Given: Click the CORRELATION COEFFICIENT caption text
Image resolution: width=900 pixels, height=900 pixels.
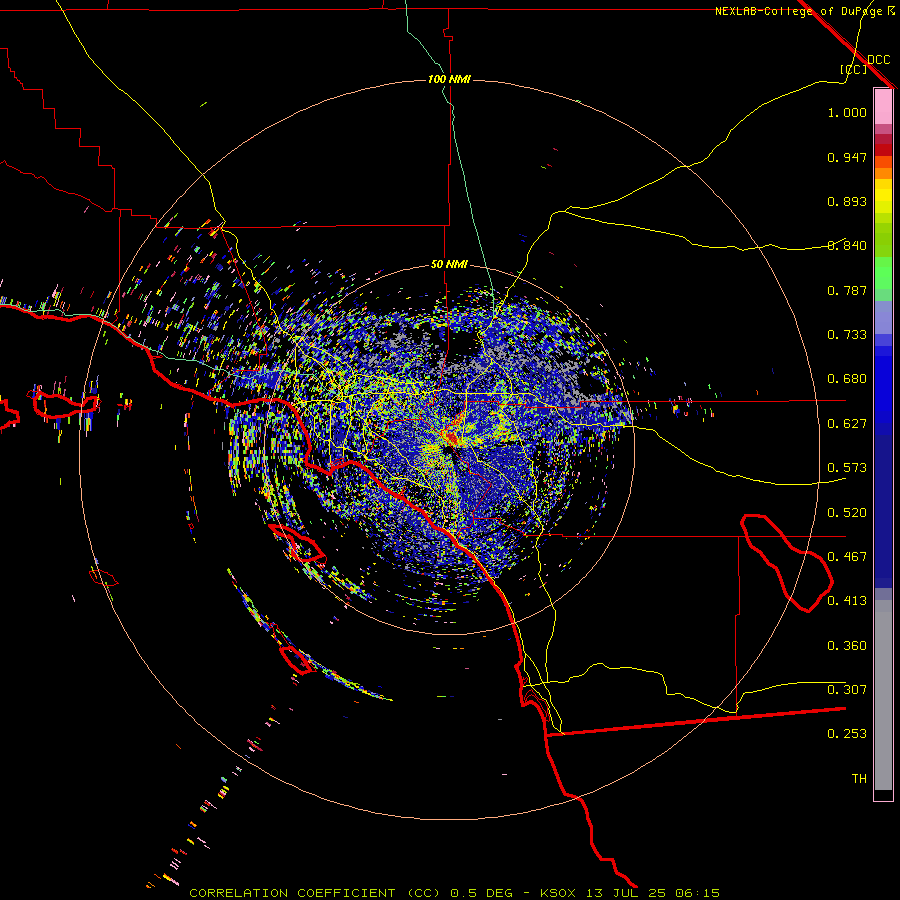Looking at the screenshot, I should [292, 893].
